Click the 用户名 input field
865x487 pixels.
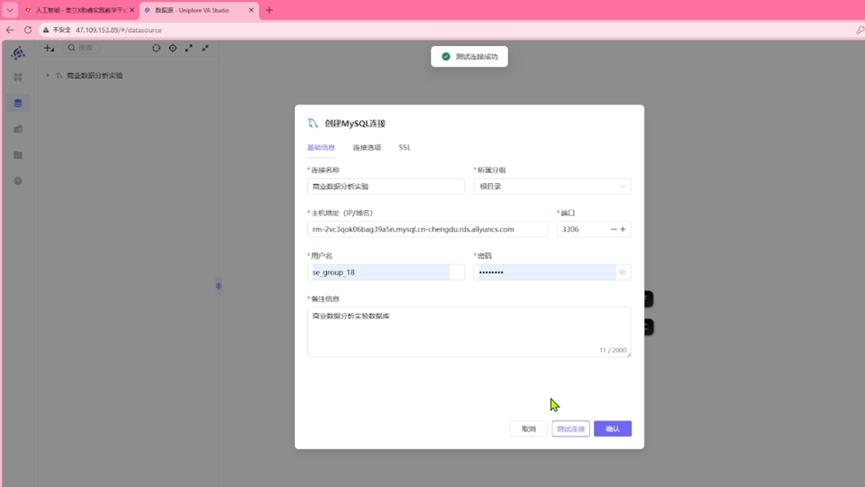click(x=386, y=272)
